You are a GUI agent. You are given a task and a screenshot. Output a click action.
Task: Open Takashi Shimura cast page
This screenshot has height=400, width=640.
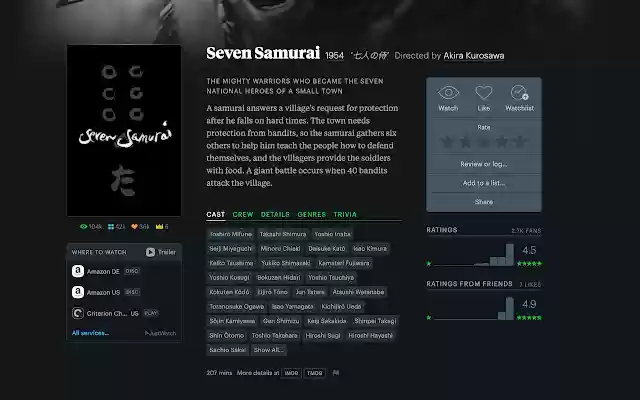click(x=282, y=234)
